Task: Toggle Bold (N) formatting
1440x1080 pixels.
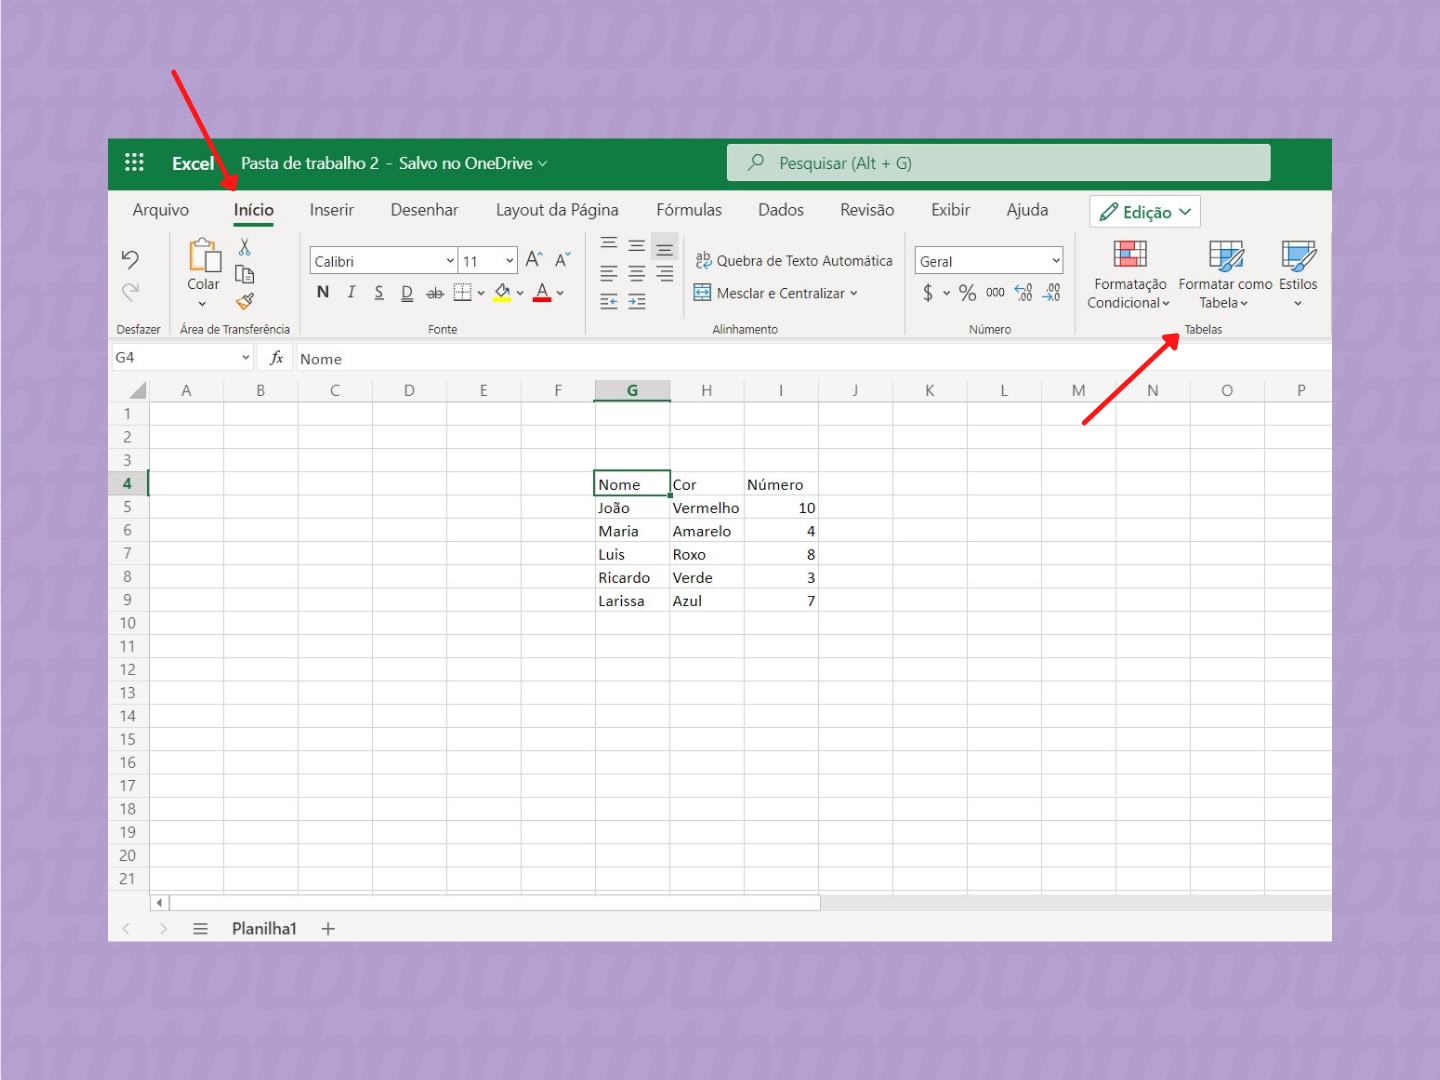Action: coord(322,293)
